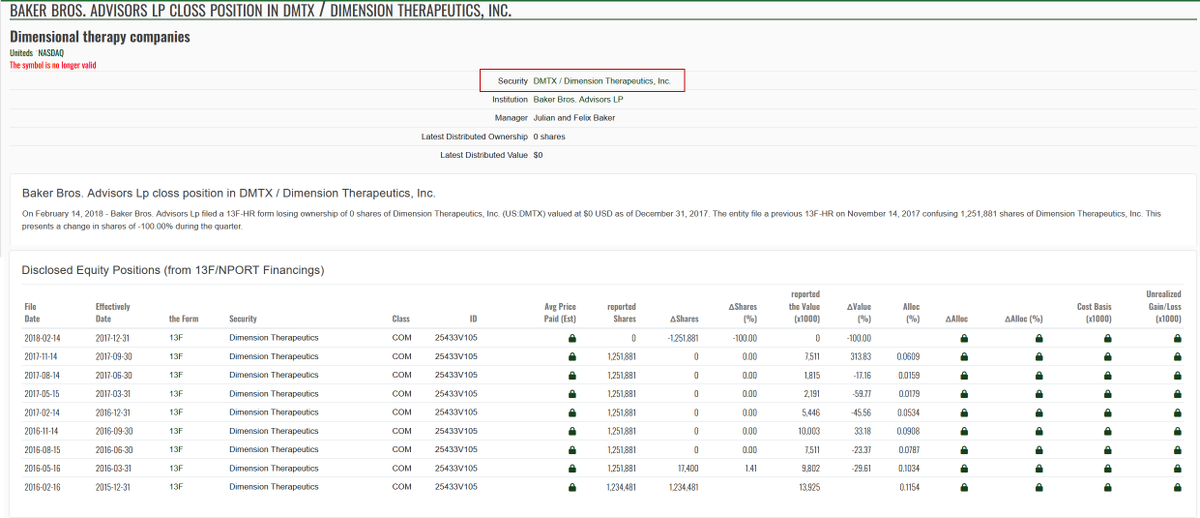Screen dimensions: 1200x518
Task: Select the 1,234,481 reported shares cell
Action: pos(621,487)
